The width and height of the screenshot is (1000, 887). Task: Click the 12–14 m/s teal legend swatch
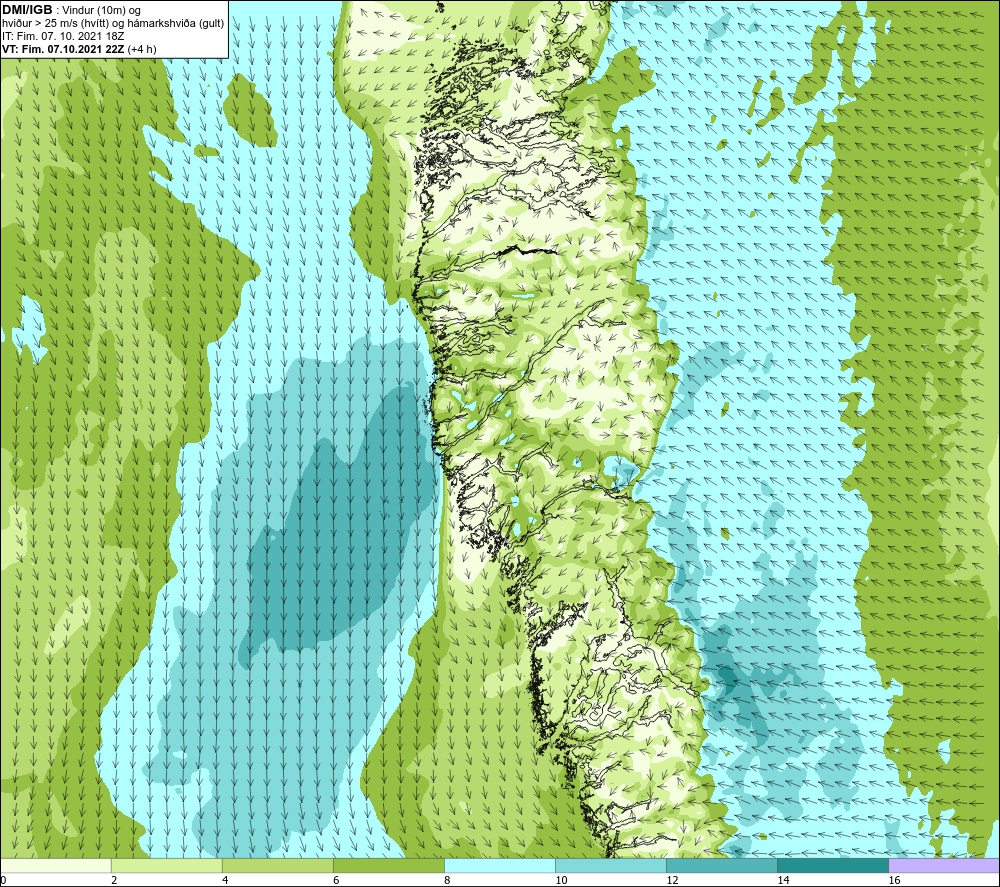(x=722, y=865)
